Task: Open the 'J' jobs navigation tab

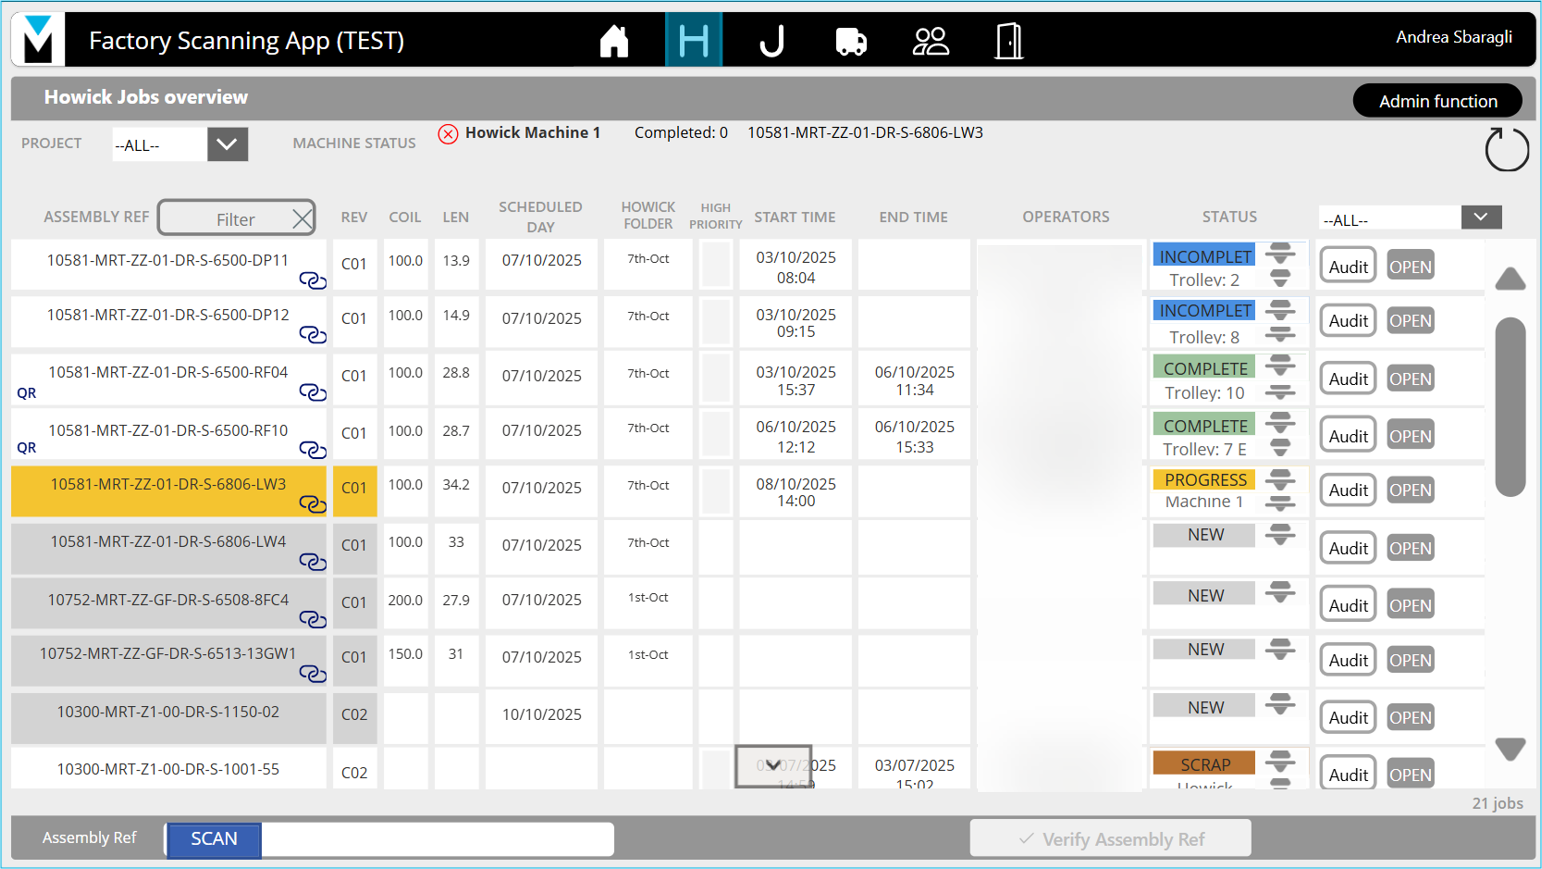Action: click(772, 41)
